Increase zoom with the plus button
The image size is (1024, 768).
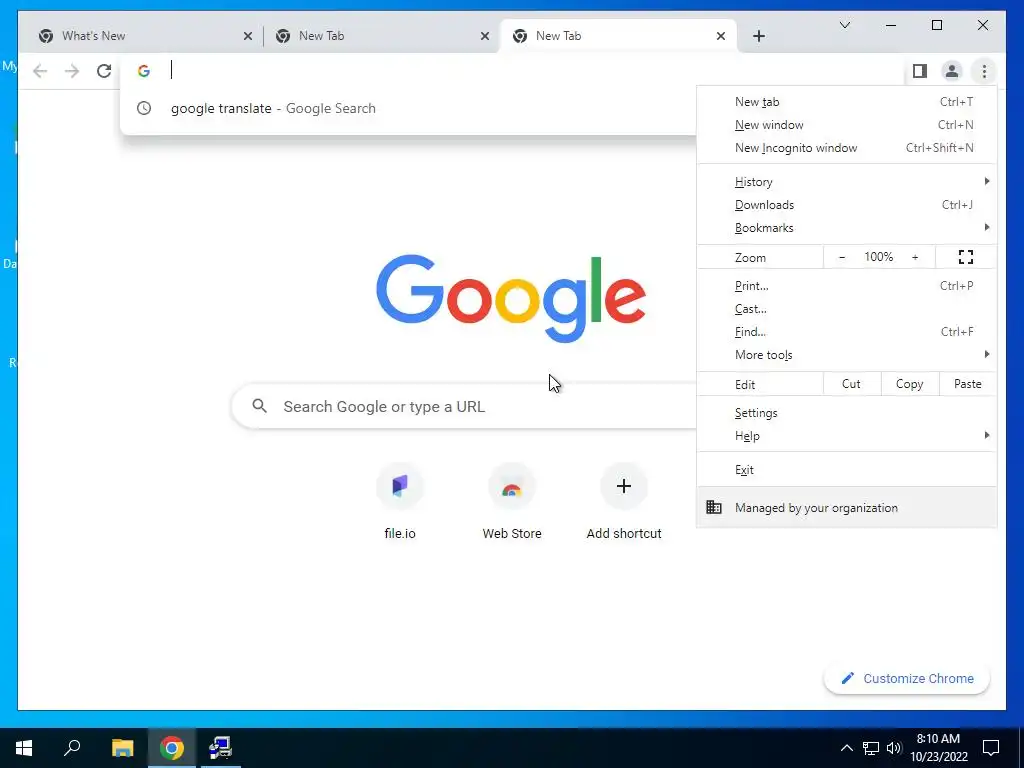coord(915,257)
